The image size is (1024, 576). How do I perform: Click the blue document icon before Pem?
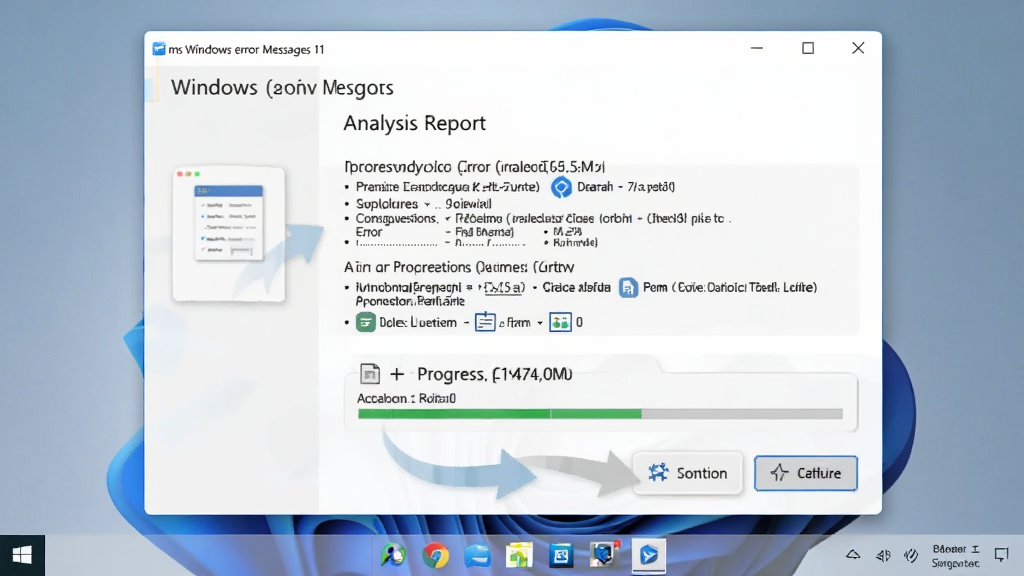click(628, 287)
